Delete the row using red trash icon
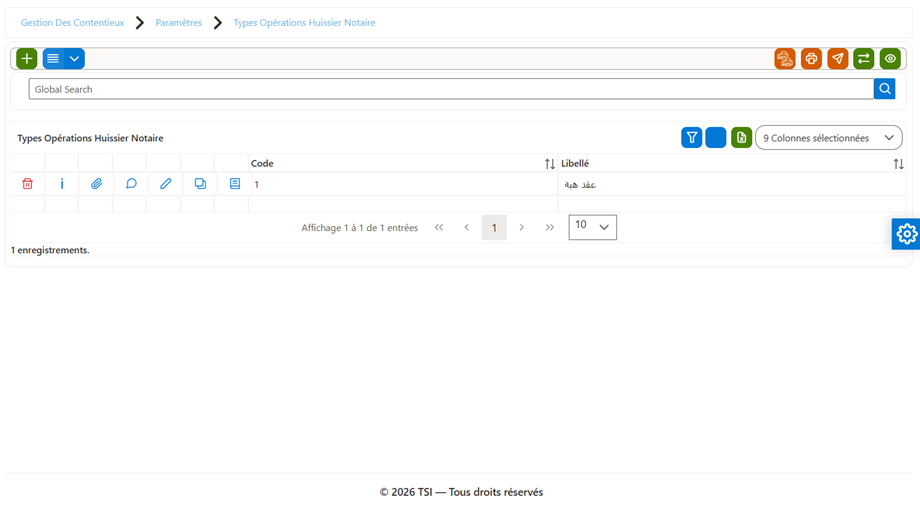Image resolution: width=920 pixels, height=506 pixels. [x=27, y=184]
